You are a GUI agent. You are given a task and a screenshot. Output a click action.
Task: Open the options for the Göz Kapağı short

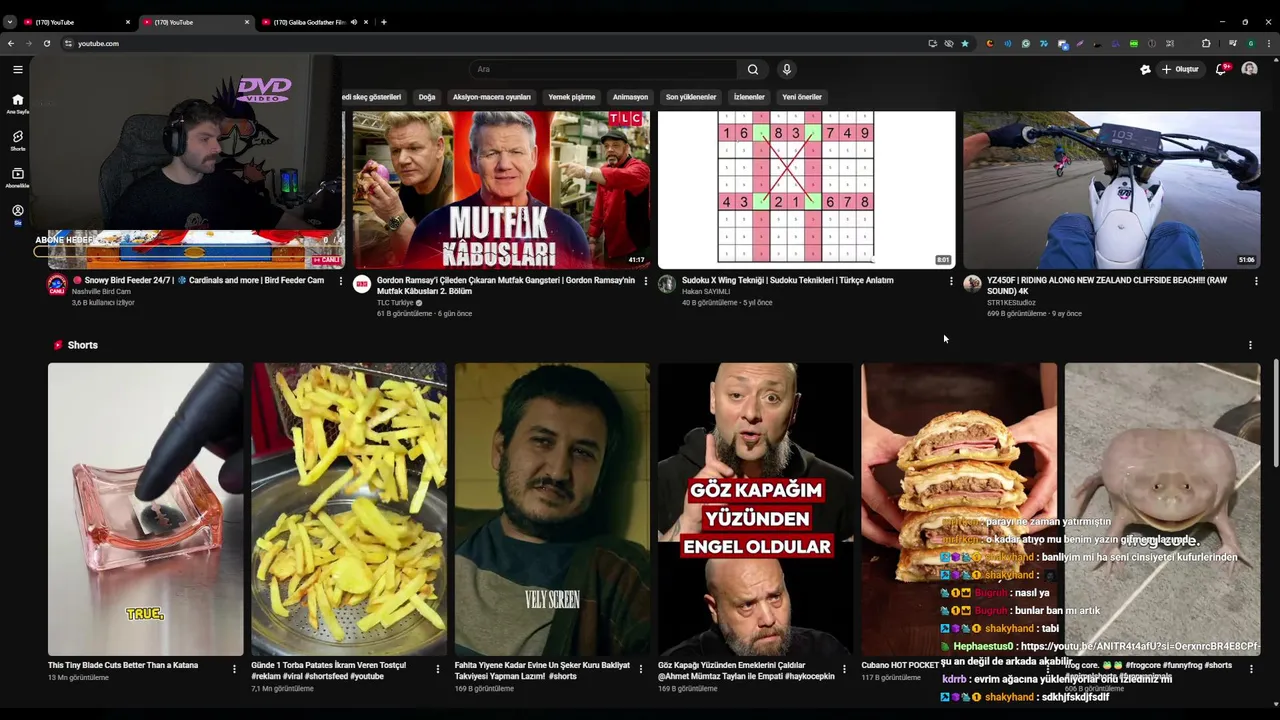coord(844,669)
